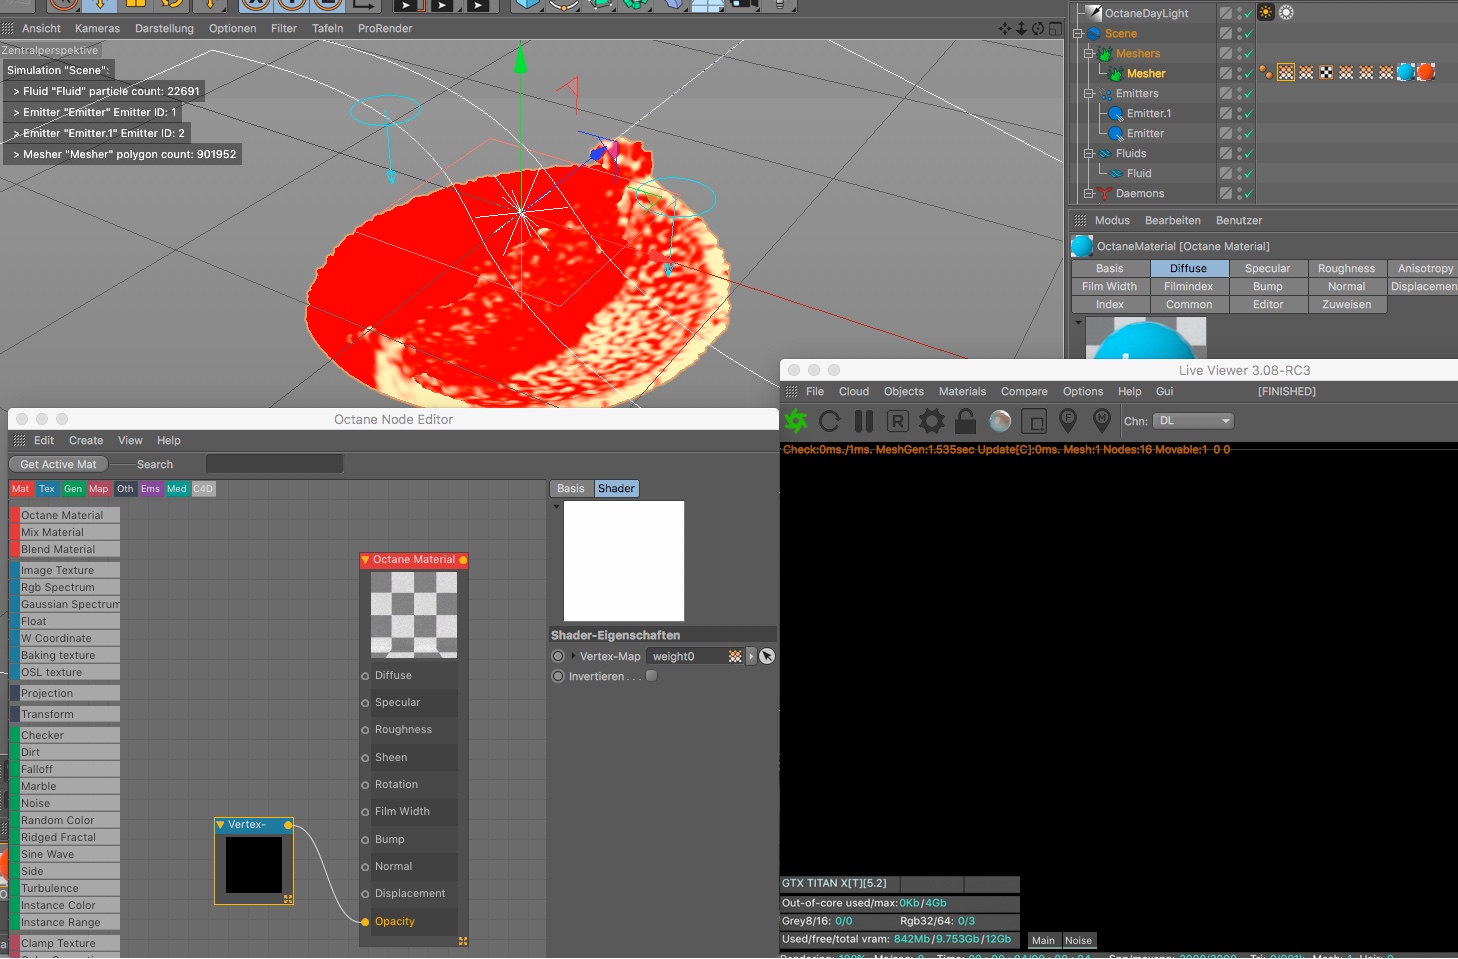Open Live Viewer settings gear
The image size is (1458, 959).
[932, 421]
